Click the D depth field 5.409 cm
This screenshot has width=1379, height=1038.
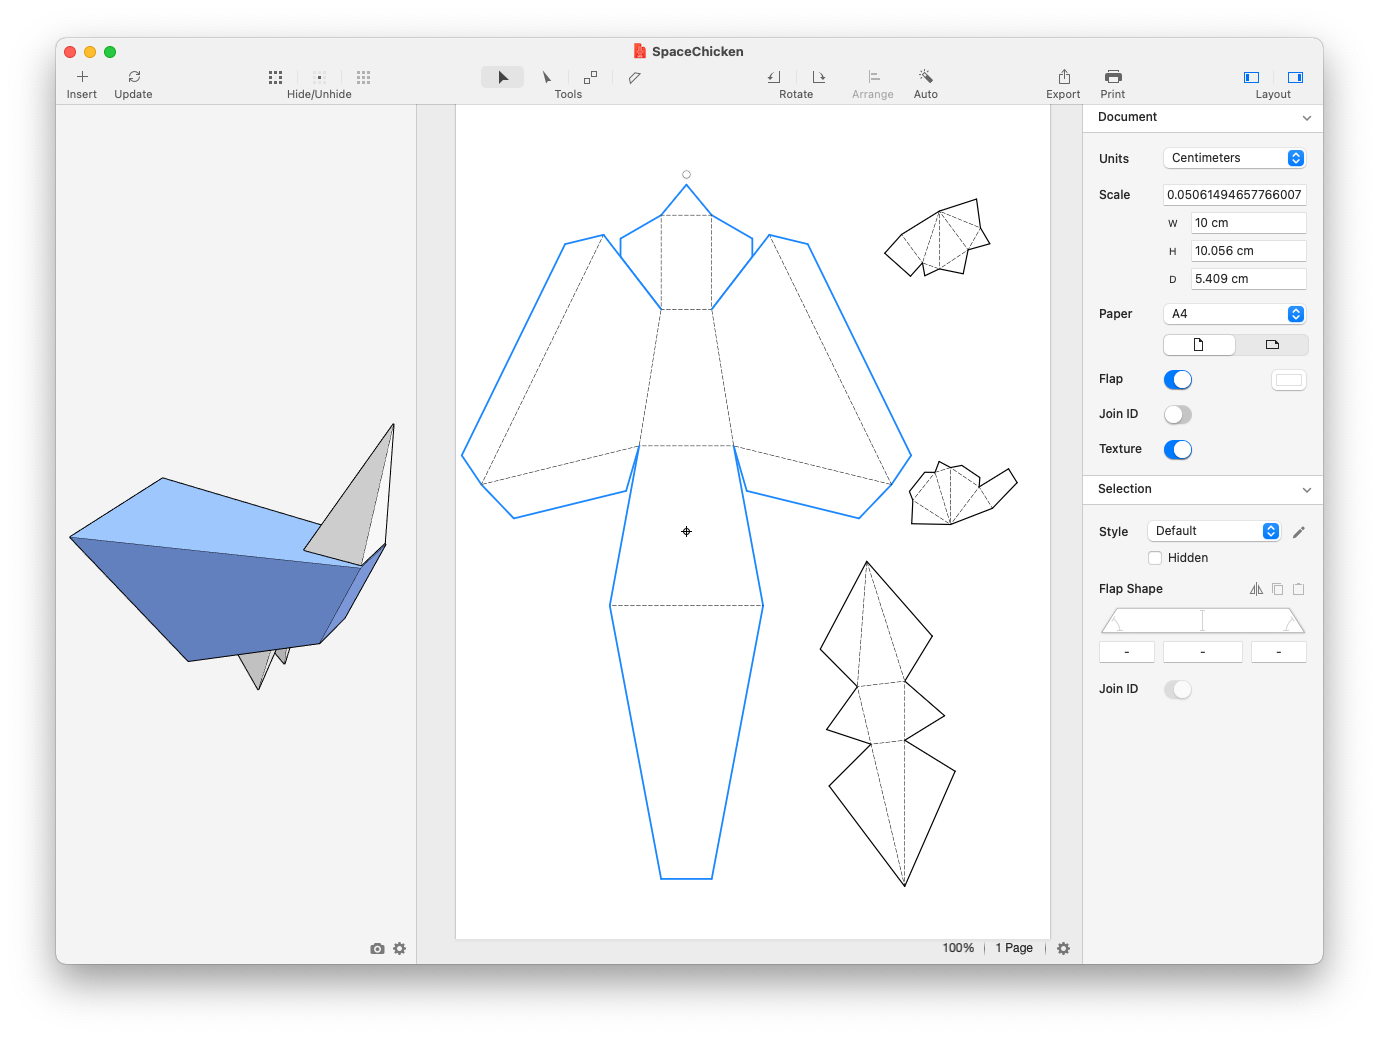(1249, 279)
